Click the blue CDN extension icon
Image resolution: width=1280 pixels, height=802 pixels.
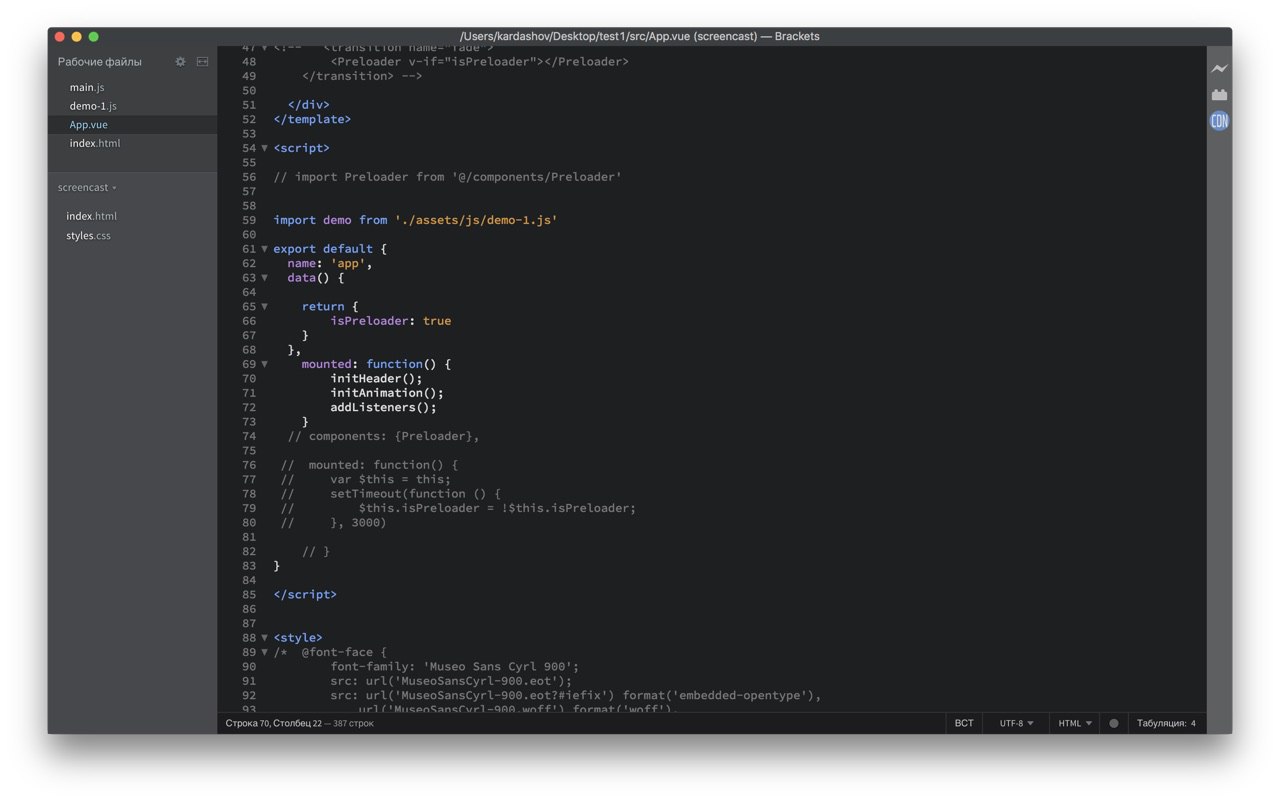tap(1219, 121)
